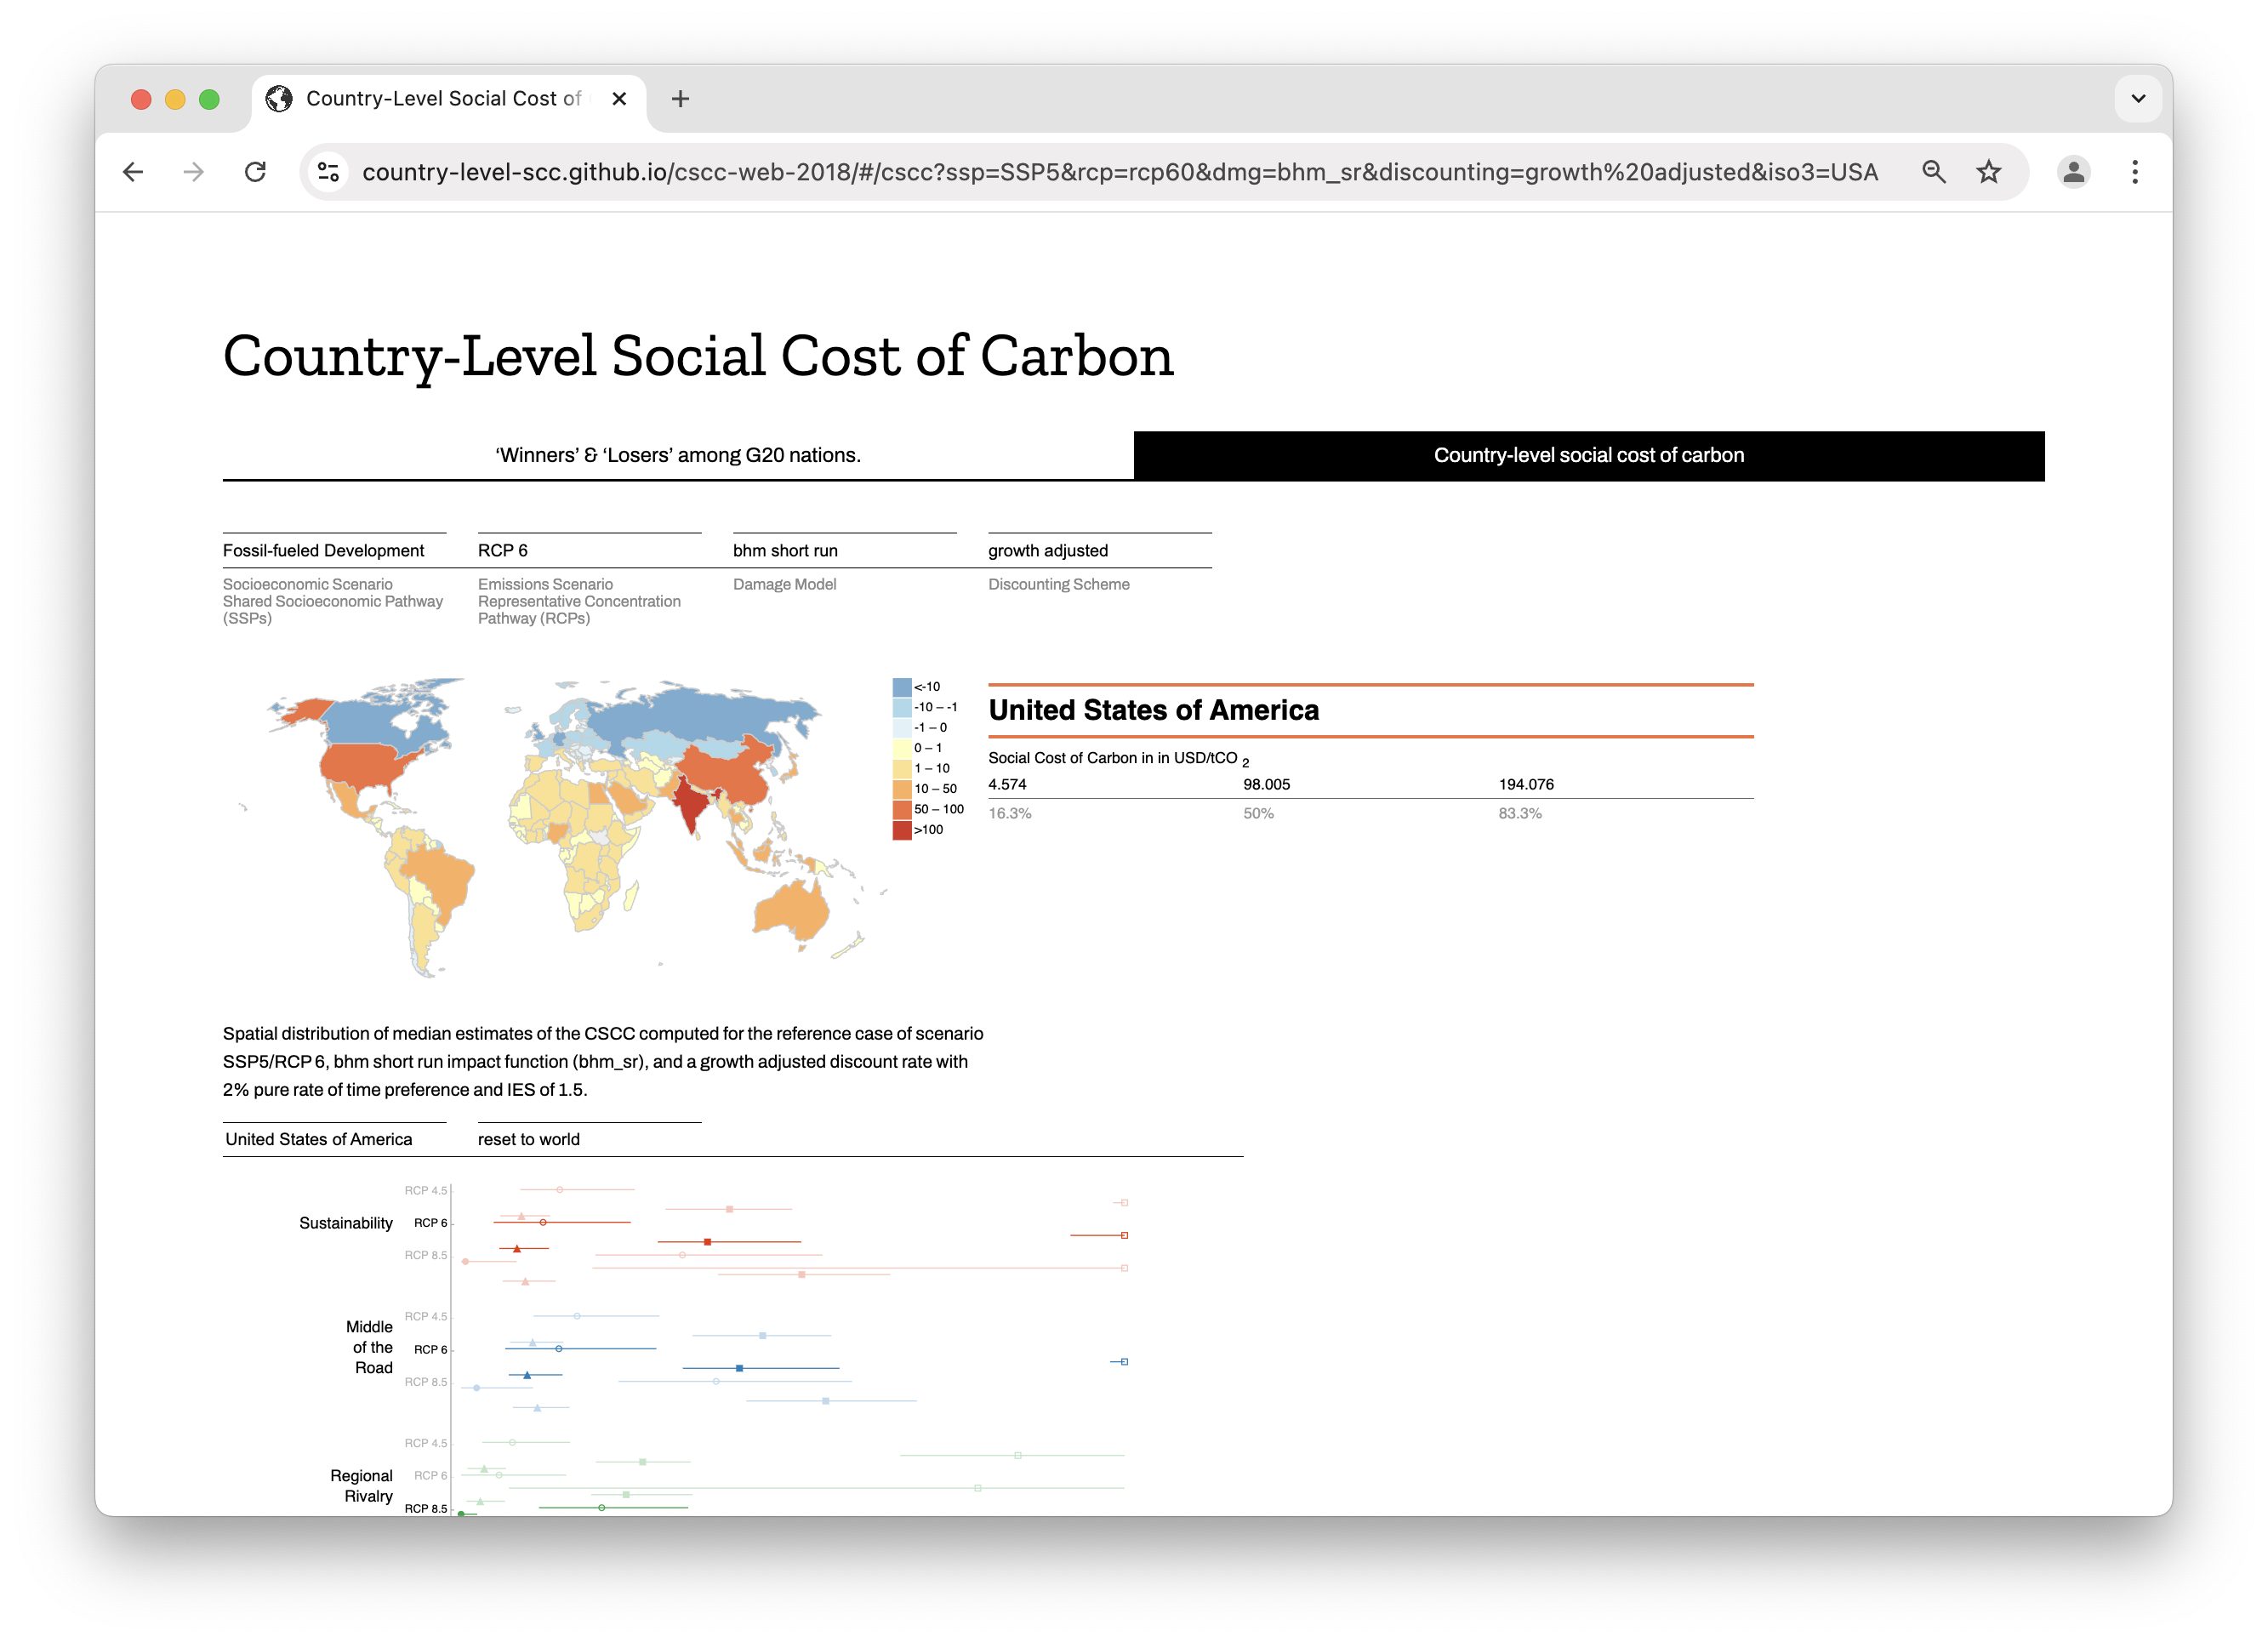The image size is (2268, 1642).
Task: Click the zoom magnifier icon in address bar
Action: tap(1933, 172)
